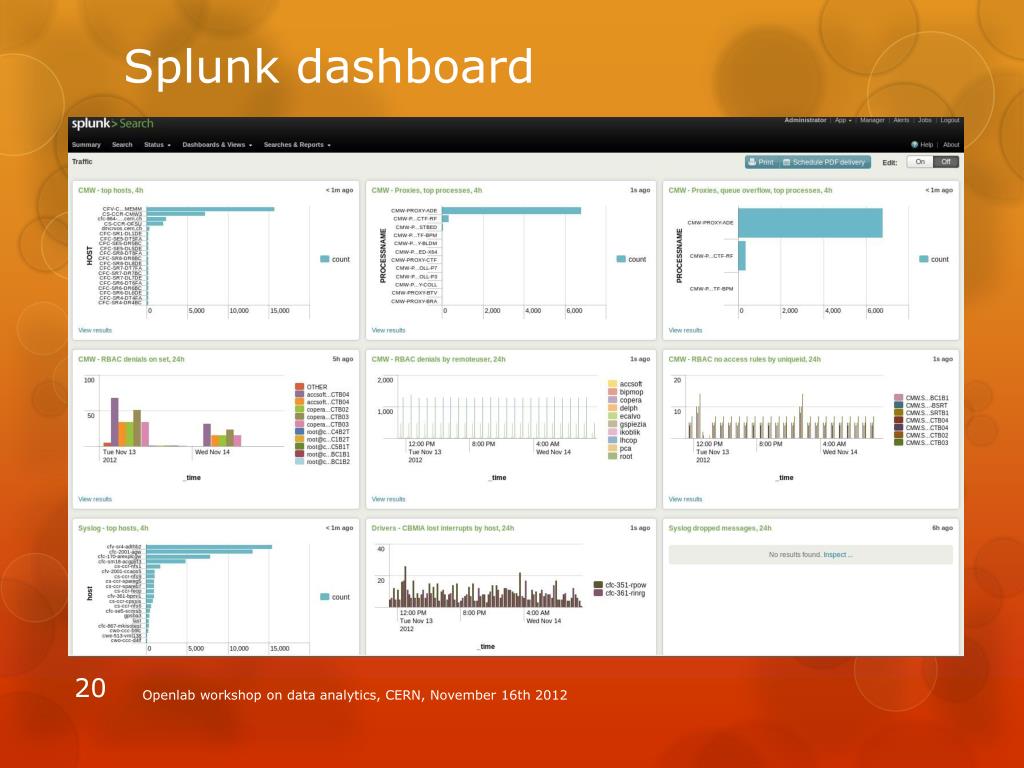View results for RBAC denials by remoteuser
Viewport: 1024px width, 768px height.
[389, 499]
